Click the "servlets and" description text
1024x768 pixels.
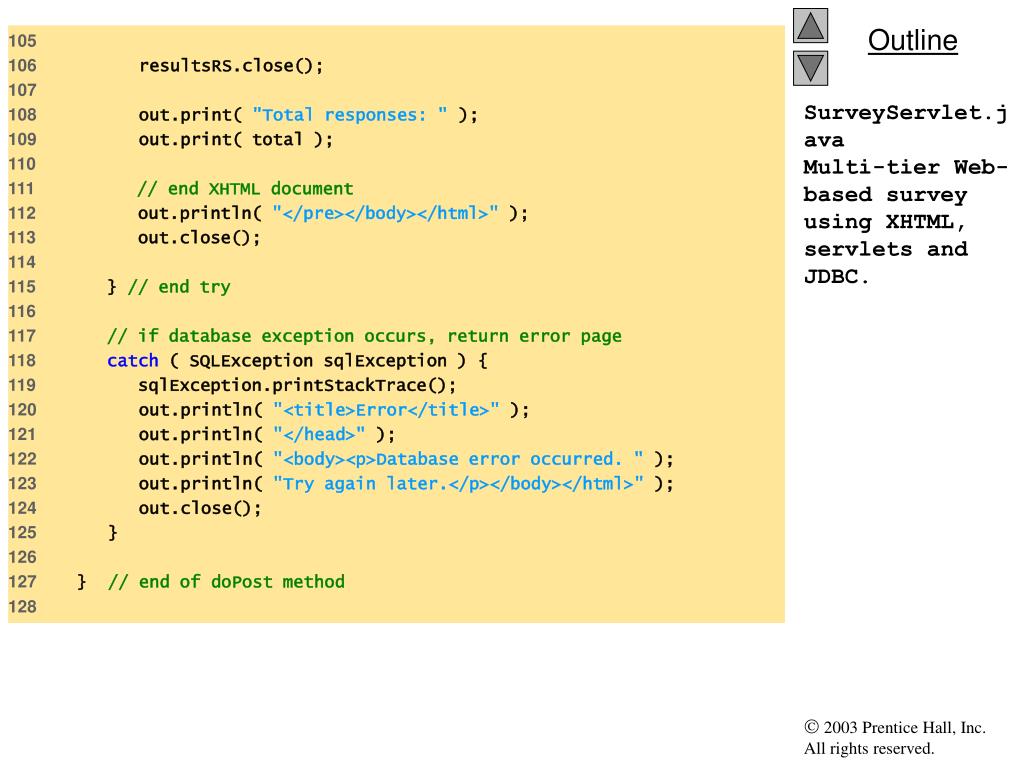pos(886,249)
